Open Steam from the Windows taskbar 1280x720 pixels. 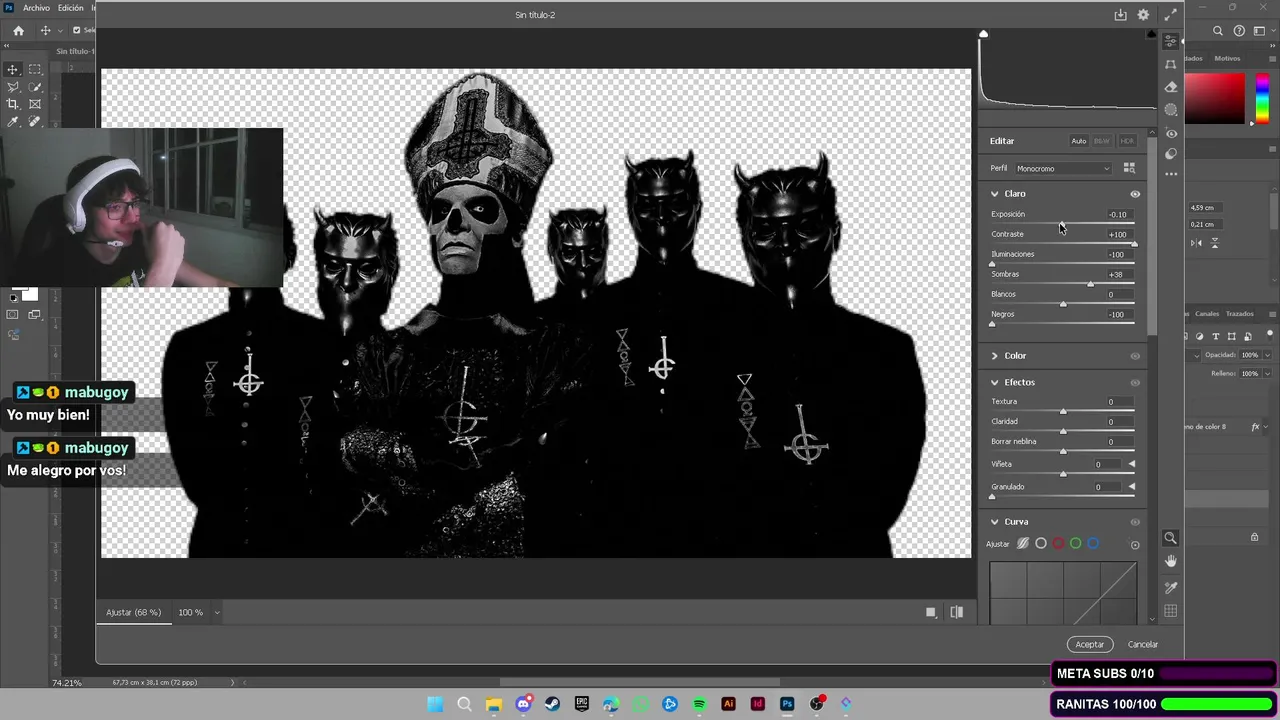pyautogui.click(x=552, y=704)
